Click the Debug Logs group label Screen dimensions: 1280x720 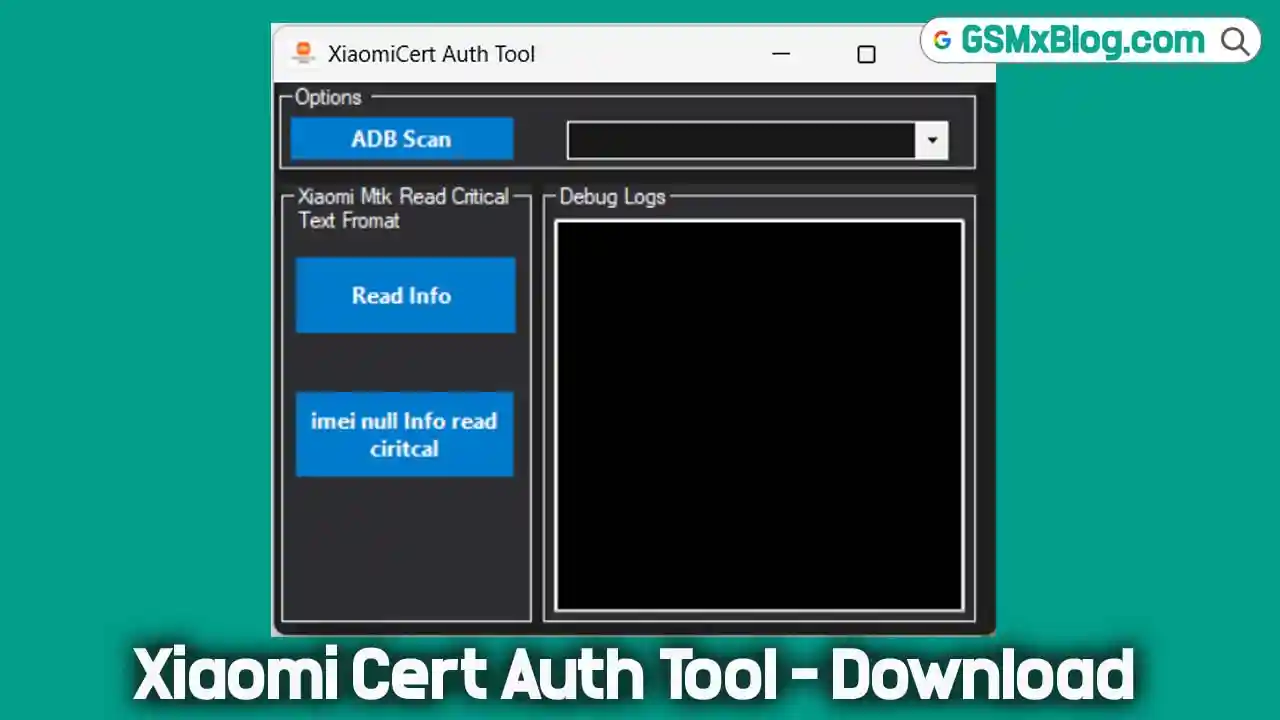point(612,197)
